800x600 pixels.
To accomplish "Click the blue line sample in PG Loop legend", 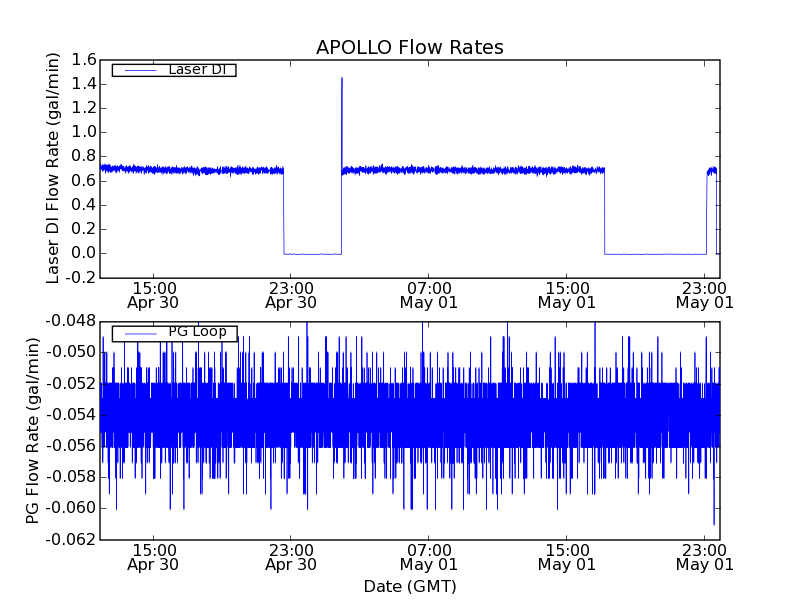I will coord(139,333).
